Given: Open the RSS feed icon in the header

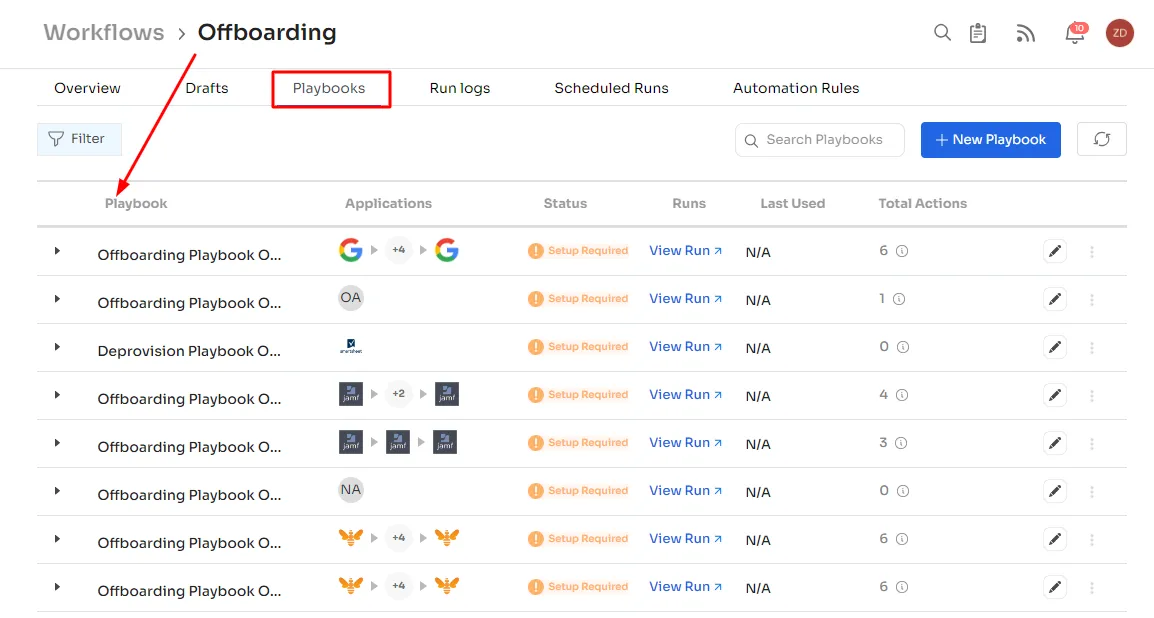Looking at the screenshot, I should click(x=1025, y=33).
